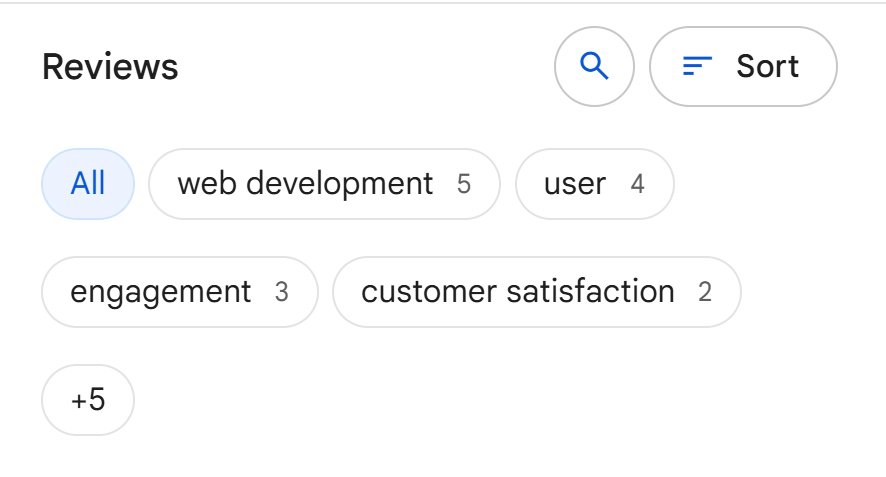Click the count 5 beside web development
This screenshot has height=477, width=886.
[x=464, y=184]
